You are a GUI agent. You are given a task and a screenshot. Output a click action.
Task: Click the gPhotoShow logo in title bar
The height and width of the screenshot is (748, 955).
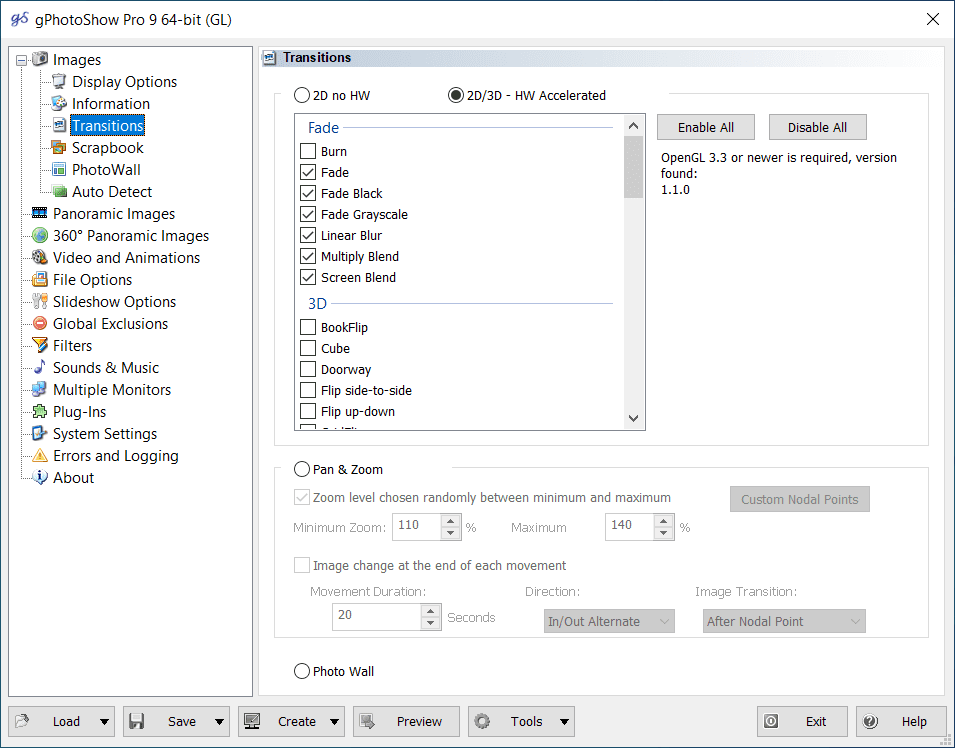pyautogui.click(x=19, y=19)
